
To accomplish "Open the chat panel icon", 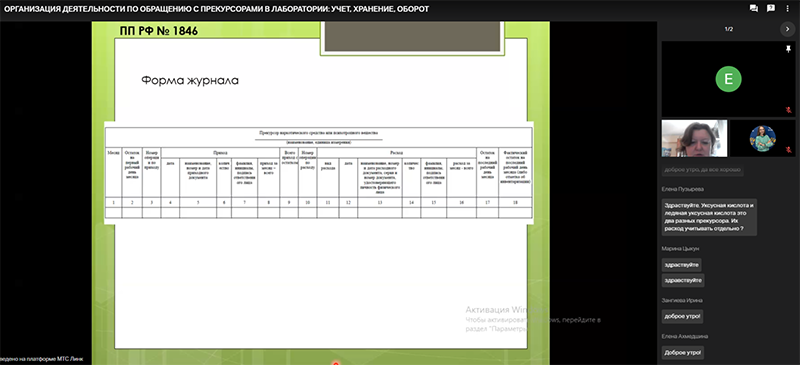I will tap(754, 9).
